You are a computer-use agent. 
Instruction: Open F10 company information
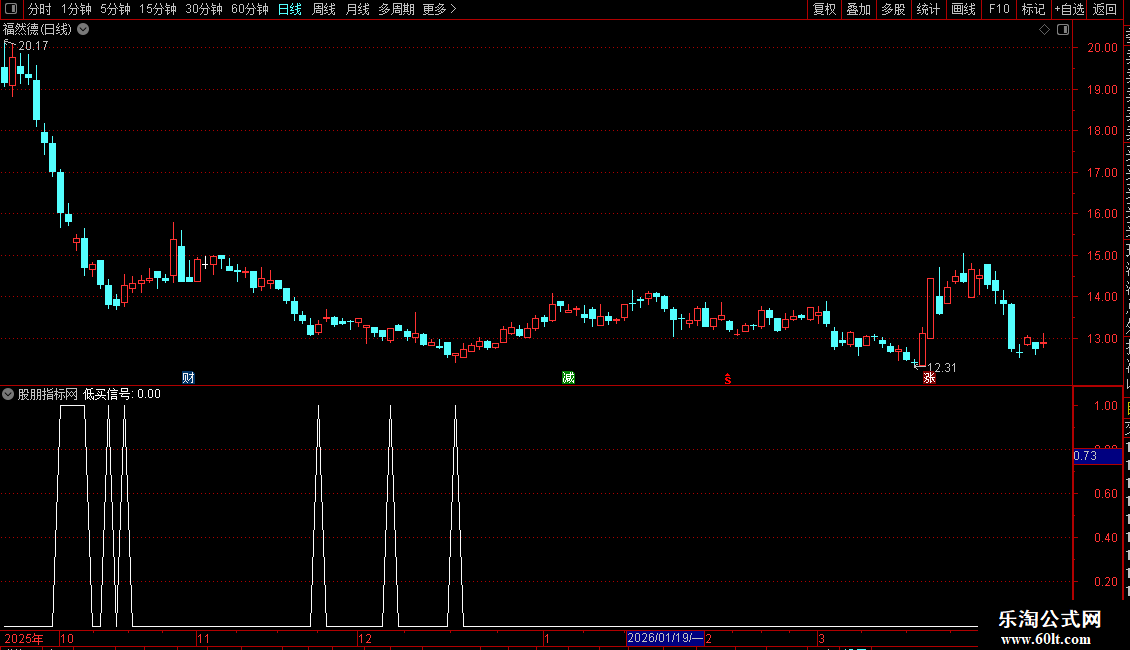click(x=999, y=9)
